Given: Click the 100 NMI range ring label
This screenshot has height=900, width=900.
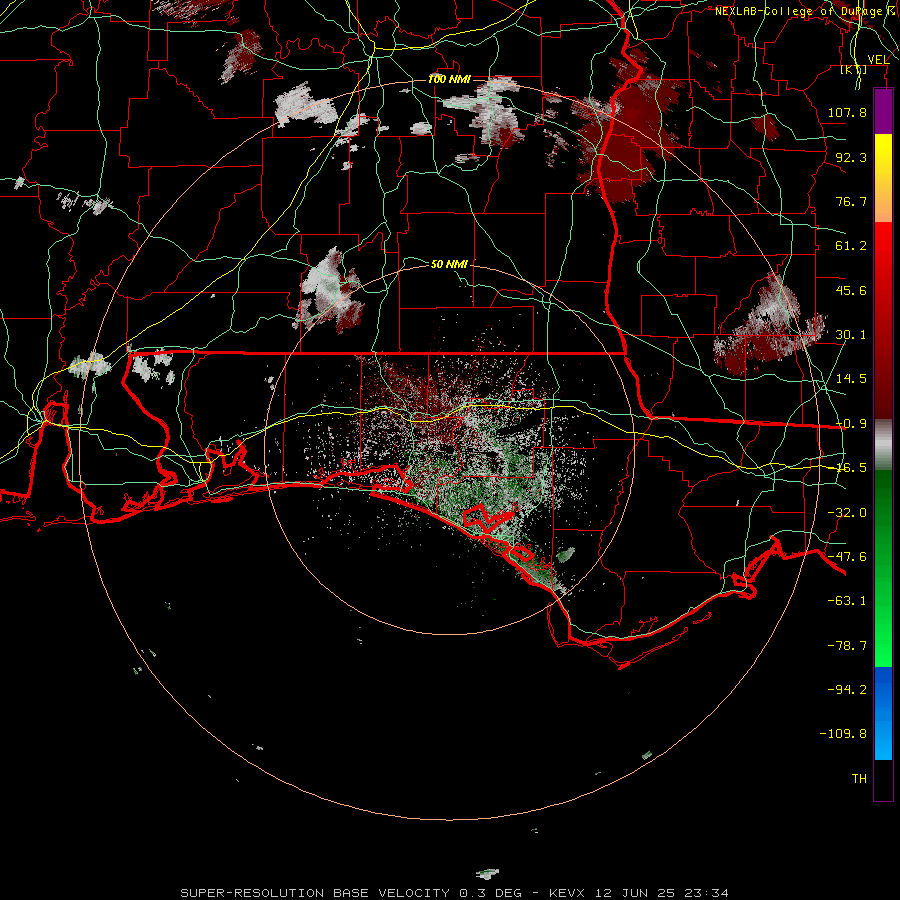Looking at the screenshot, I should tap(448, 79).
